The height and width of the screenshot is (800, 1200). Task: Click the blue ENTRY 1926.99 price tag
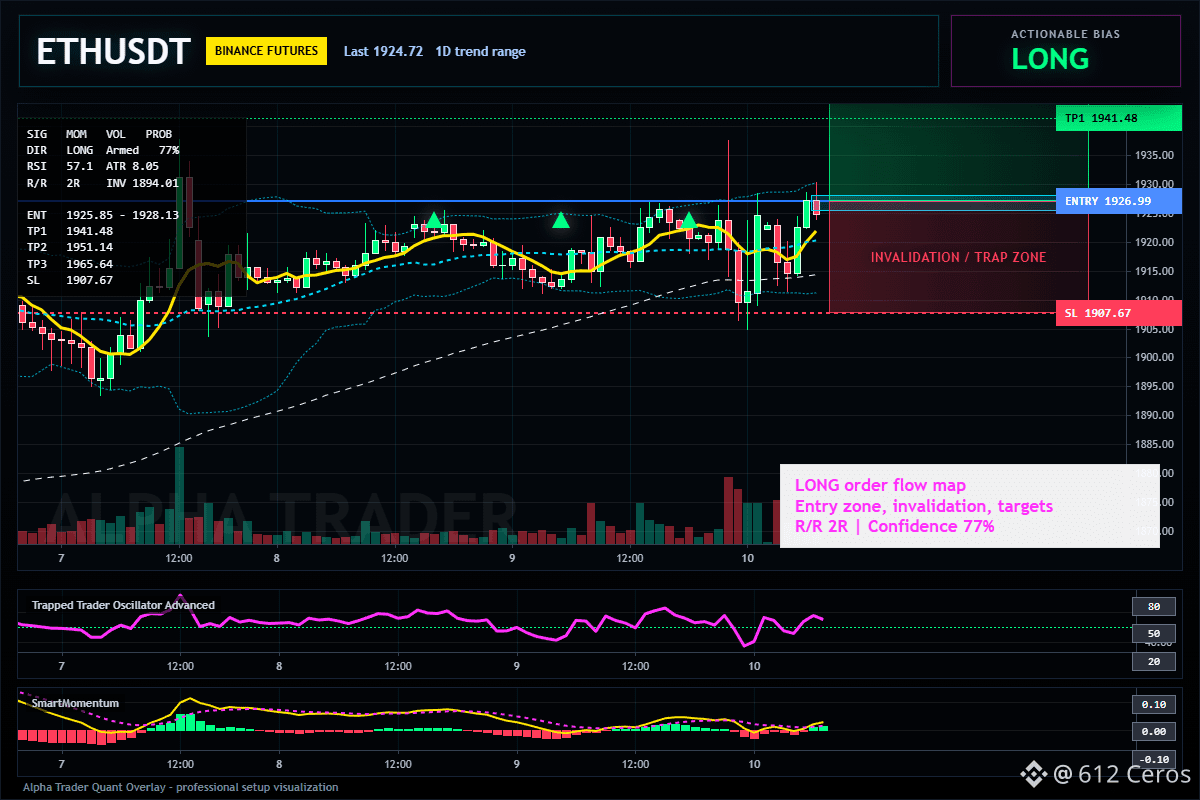(x=1119, y=201)
